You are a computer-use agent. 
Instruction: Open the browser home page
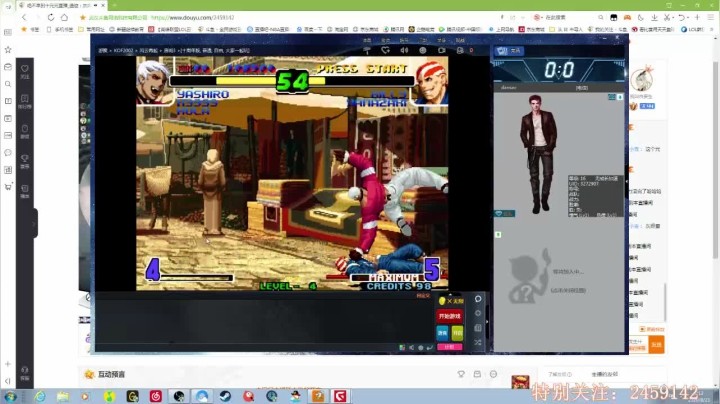pos(64,17)
